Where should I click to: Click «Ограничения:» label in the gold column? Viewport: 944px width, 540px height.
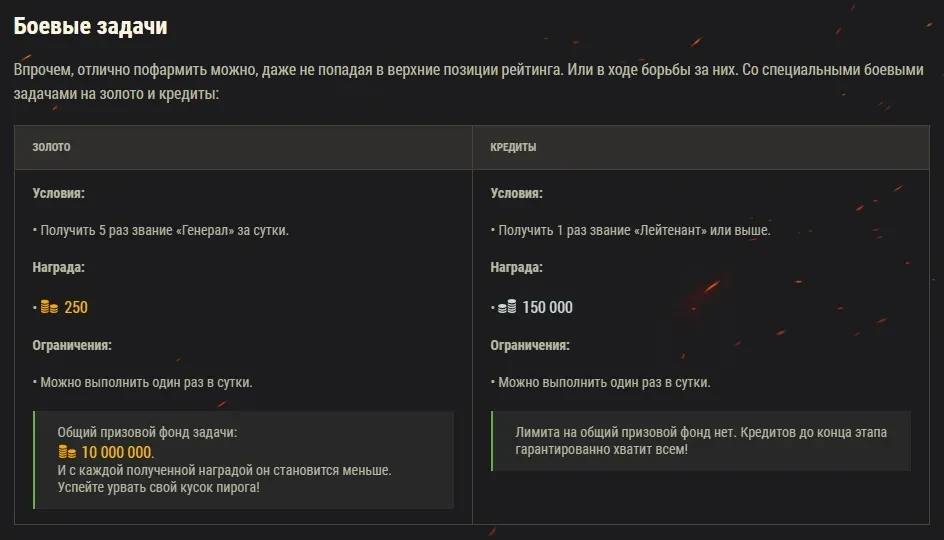72,345
